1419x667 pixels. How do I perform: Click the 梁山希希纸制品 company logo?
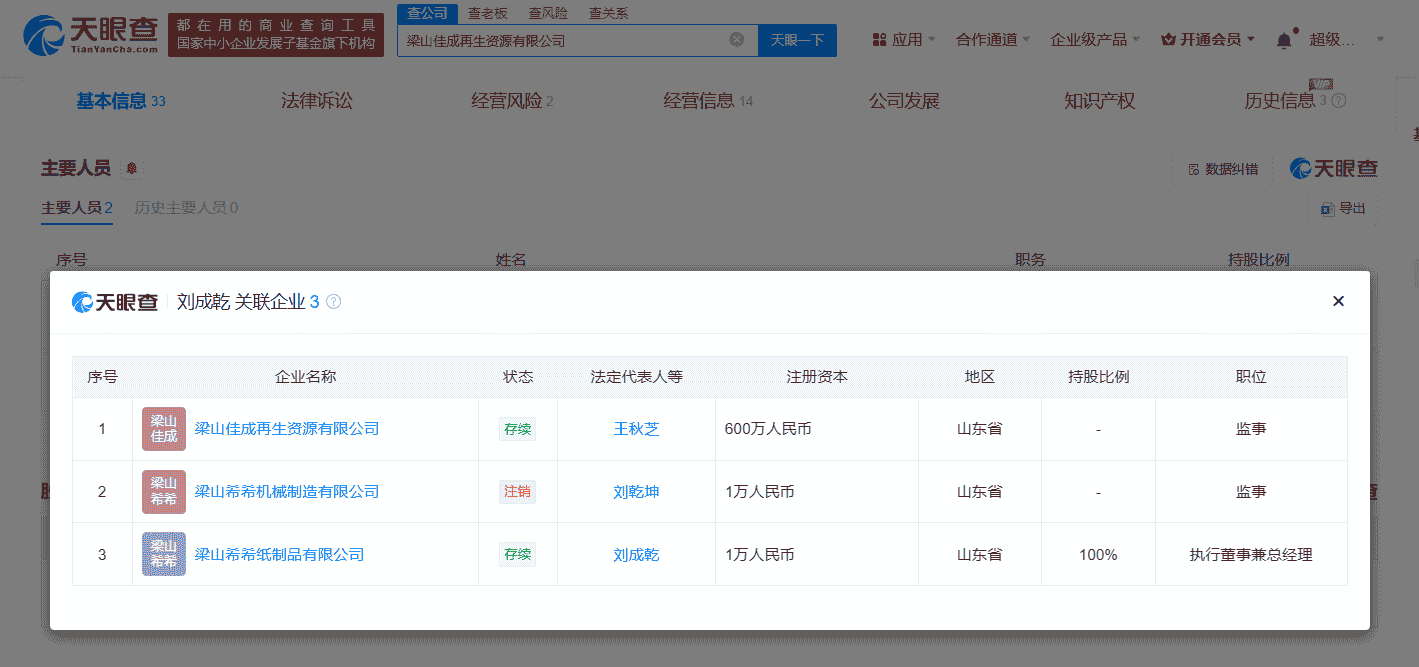pyautogui.click(x=164, y=554)
